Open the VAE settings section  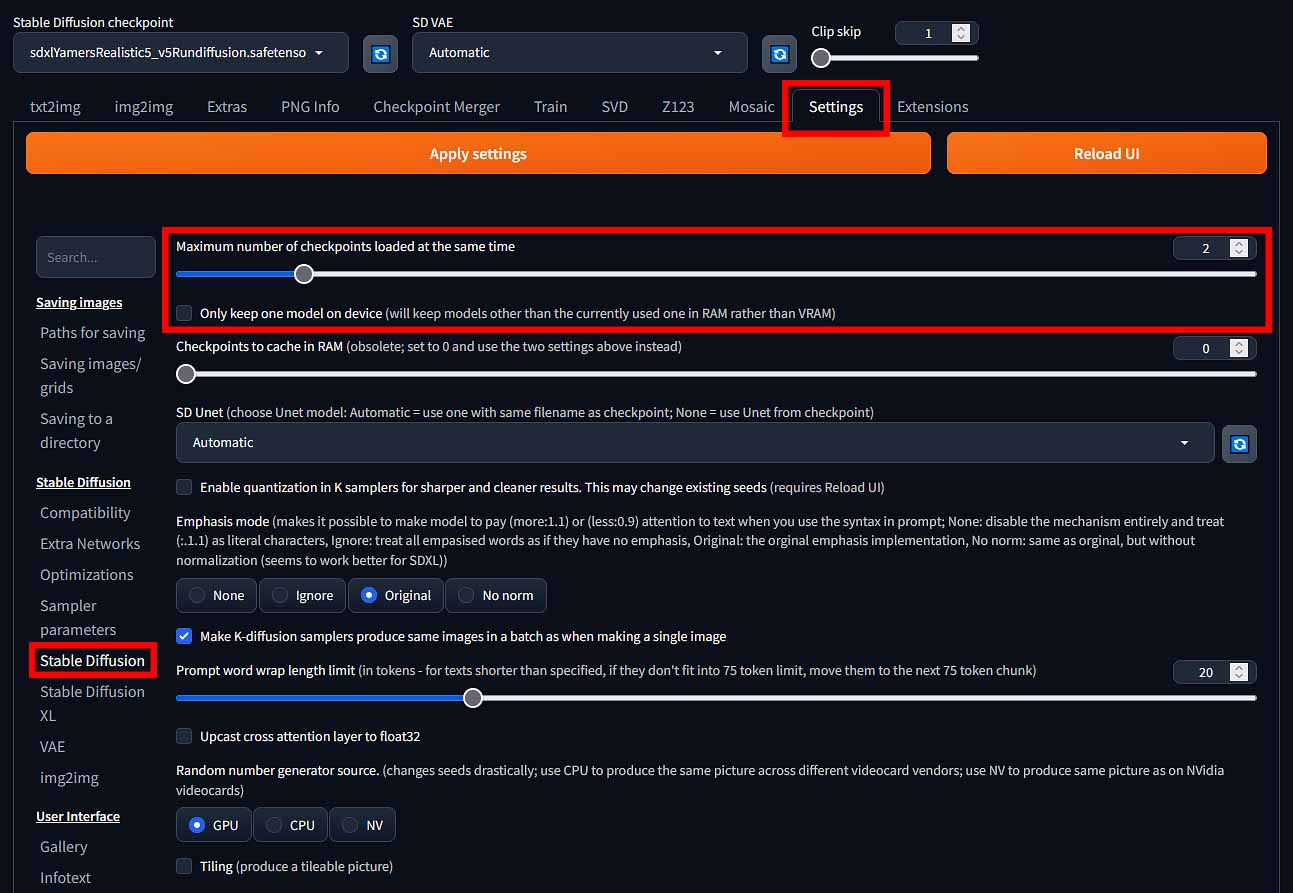tap(52, 747)
